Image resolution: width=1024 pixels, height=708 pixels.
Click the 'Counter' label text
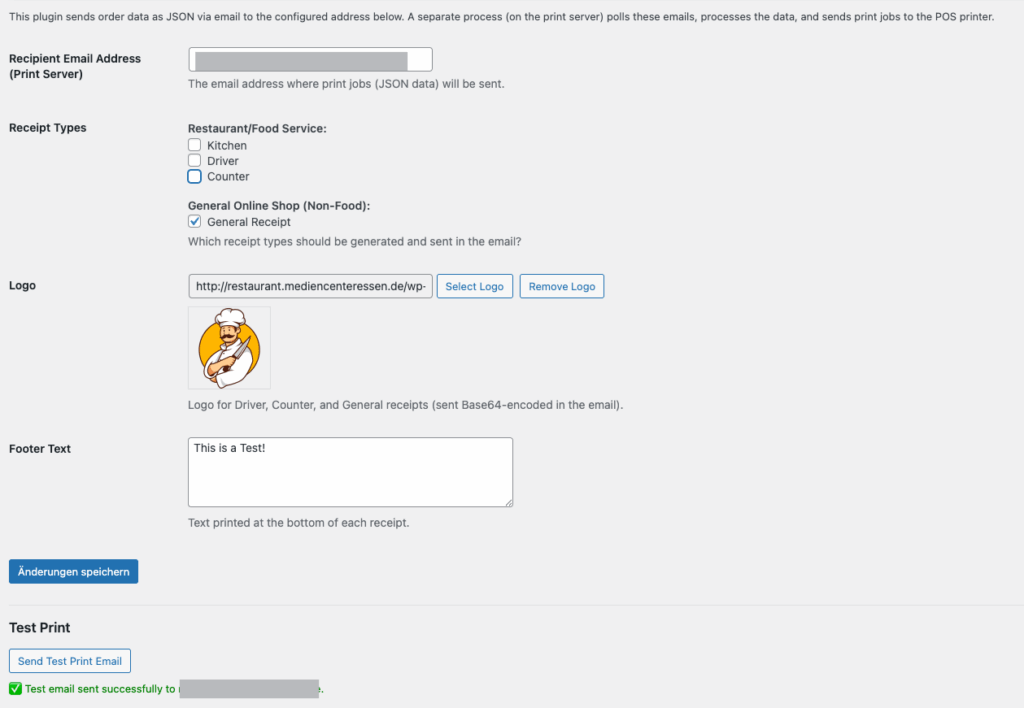(x=228, y=176)
